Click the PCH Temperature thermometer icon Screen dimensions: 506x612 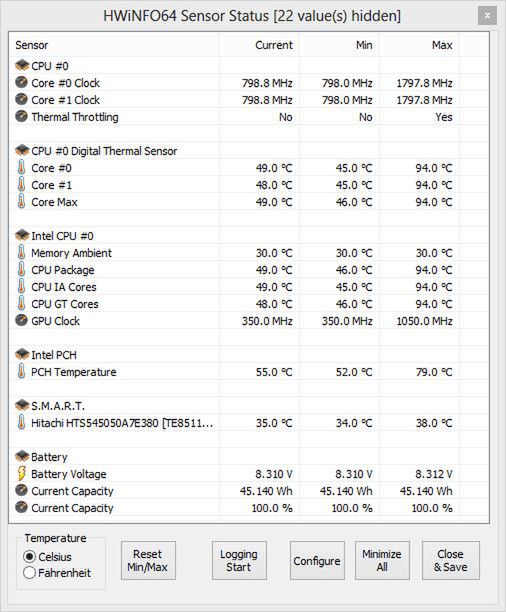pos(21,371)
